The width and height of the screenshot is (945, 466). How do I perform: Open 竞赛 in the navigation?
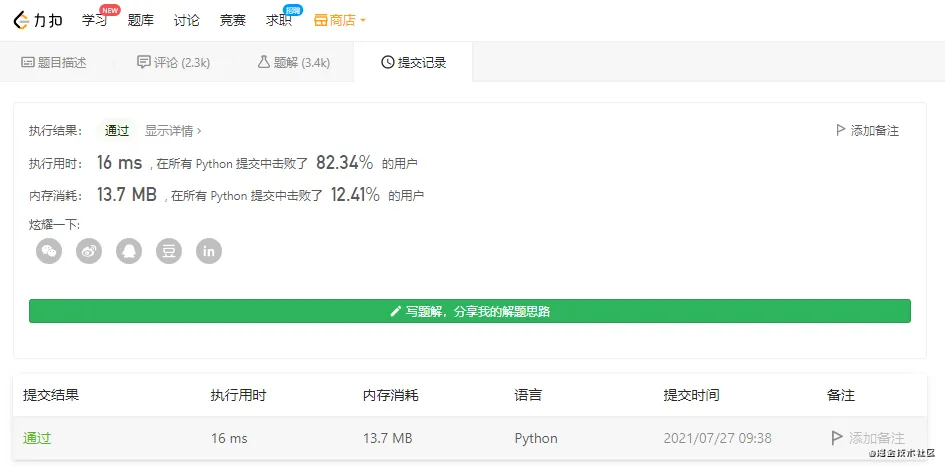click(233, 20)
